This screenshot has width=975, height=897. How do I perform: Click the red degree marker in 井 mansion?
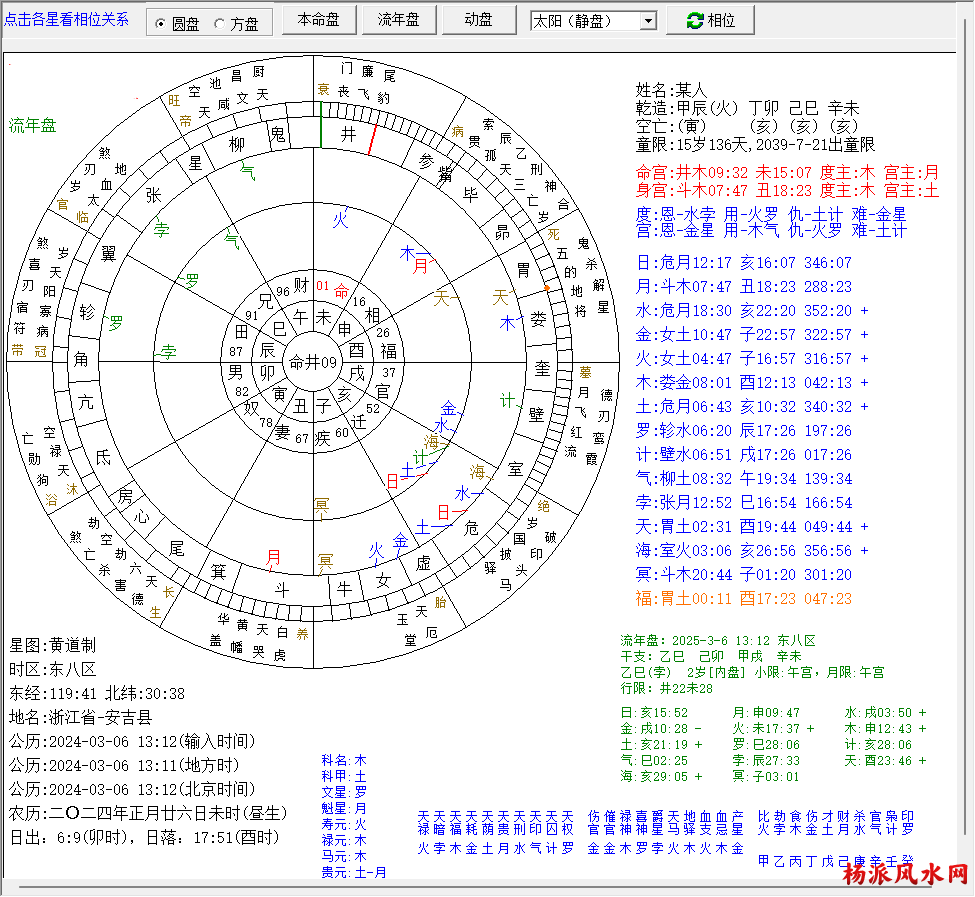tap(371, 140)
